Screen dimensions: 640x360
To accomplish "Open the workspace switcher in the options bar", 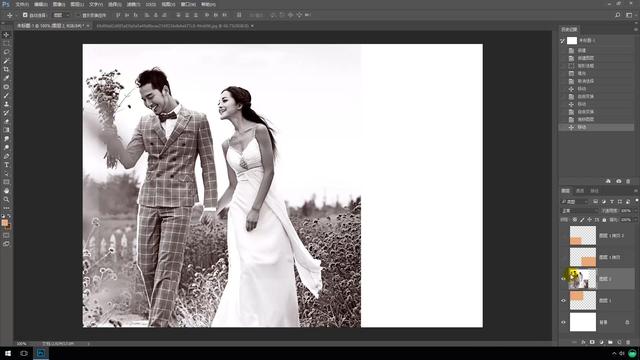I will 629,15.
